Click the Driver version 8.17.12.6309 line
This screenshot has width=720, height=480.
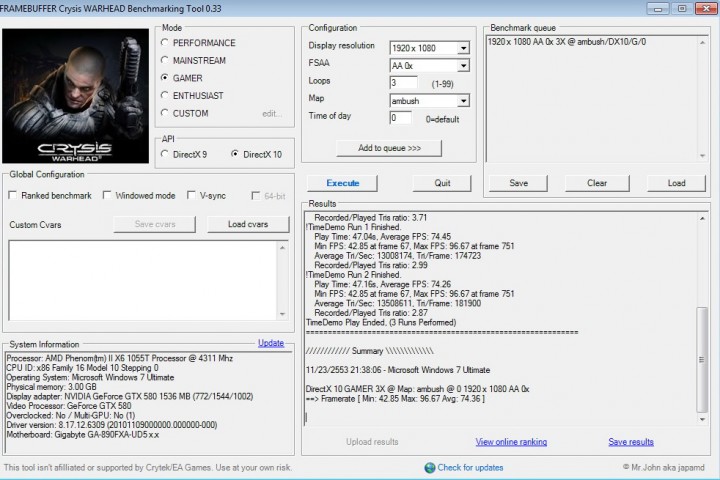(x=112, y=425)
